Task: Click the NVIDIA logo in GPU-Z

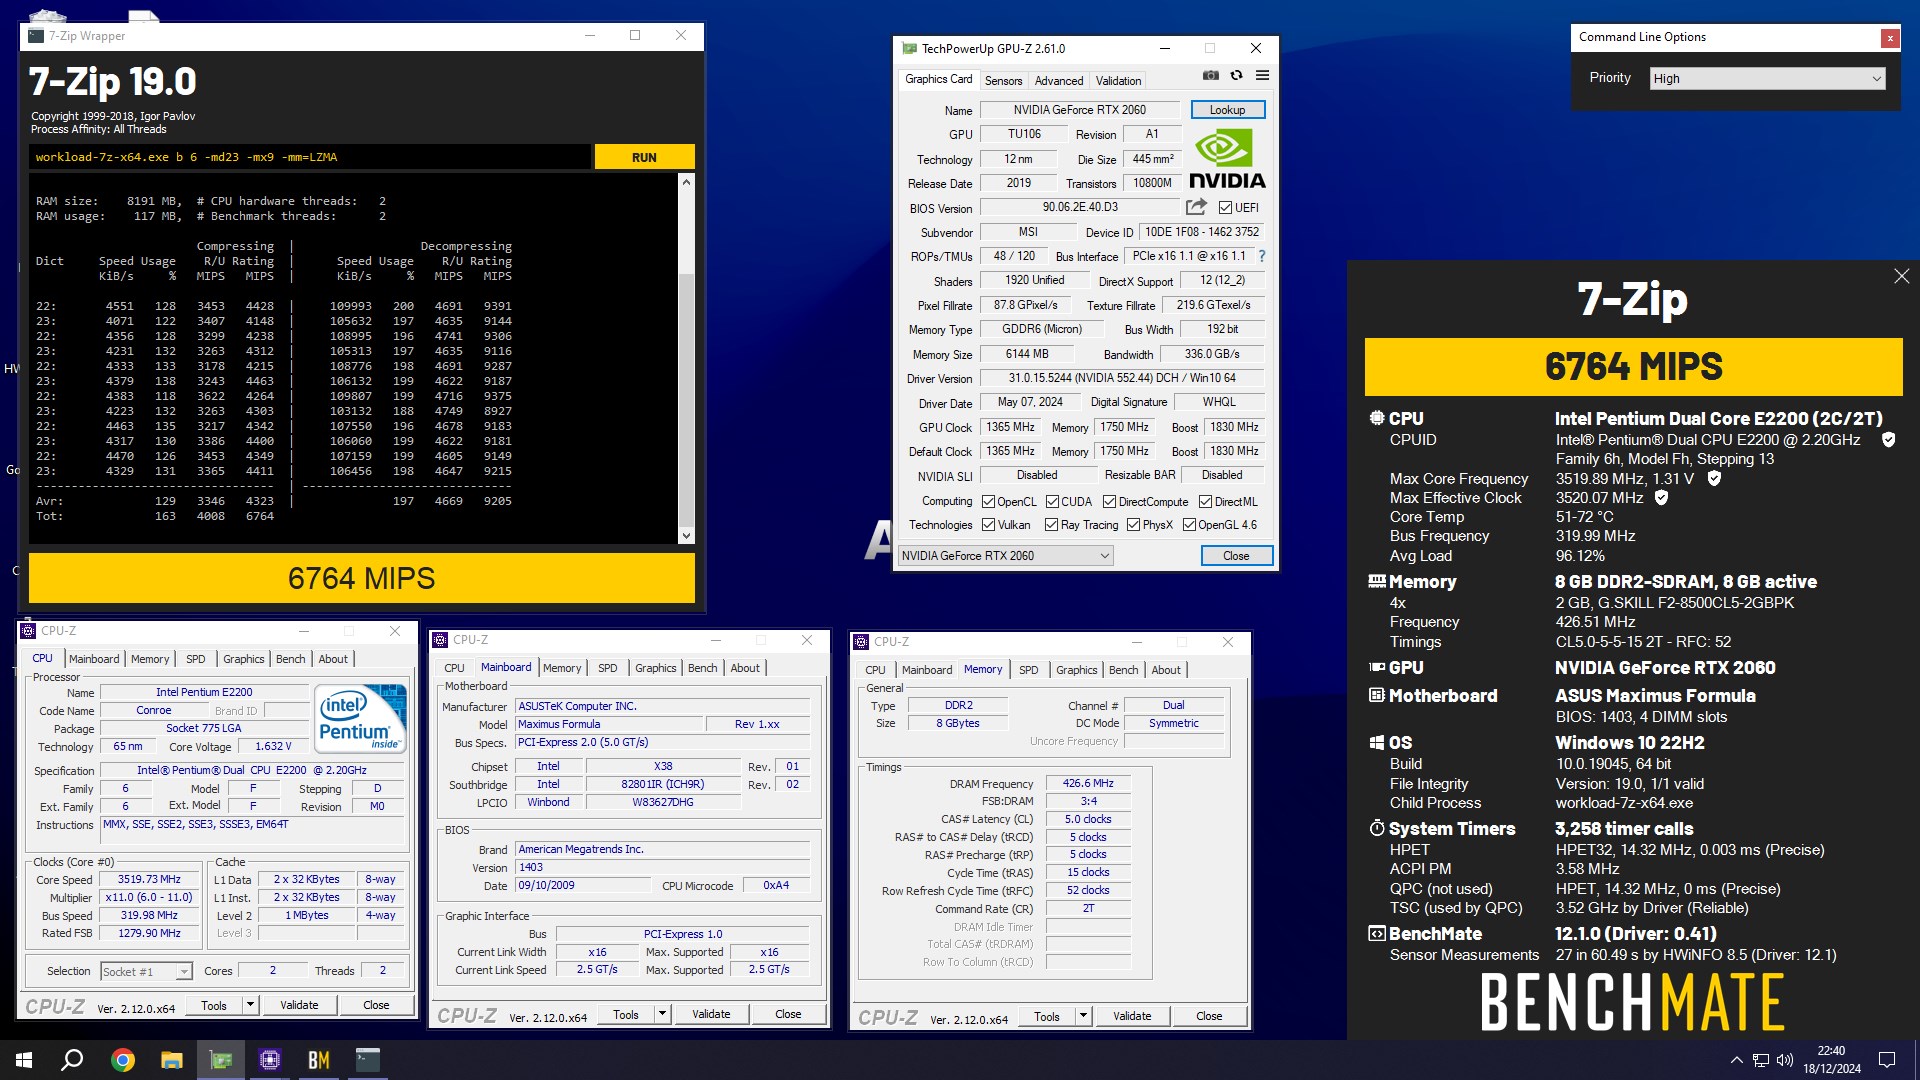Action: coord(1227,159)
